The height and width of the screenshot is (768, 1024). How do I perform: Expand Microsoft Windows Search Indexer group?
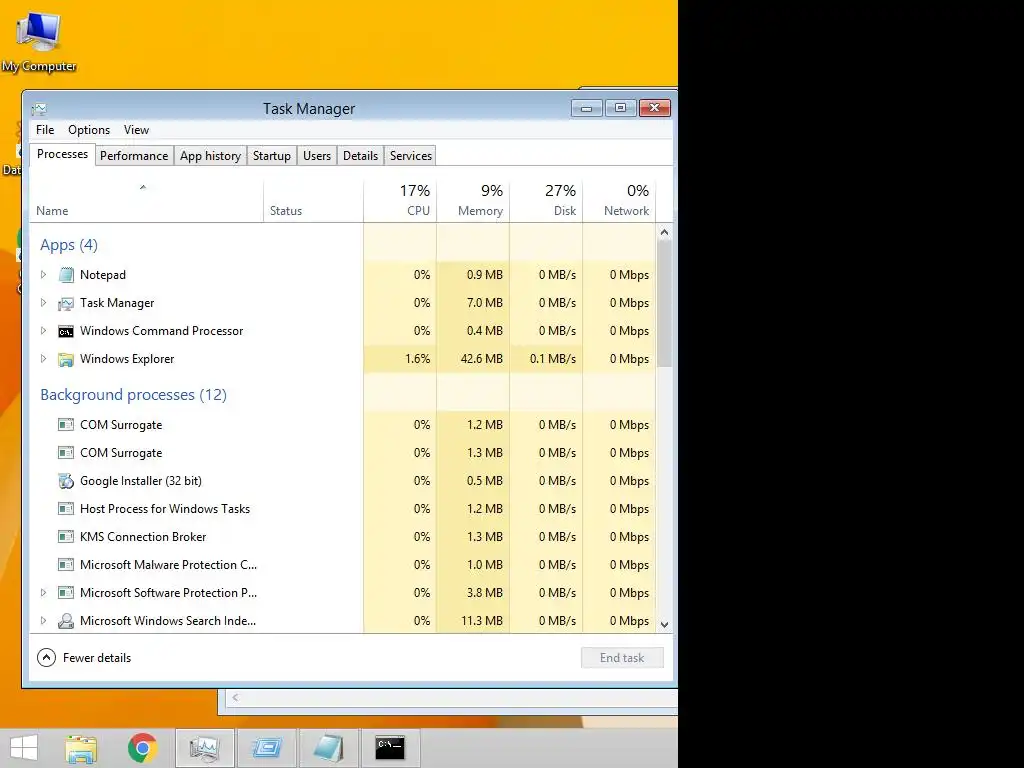(43, 621)
